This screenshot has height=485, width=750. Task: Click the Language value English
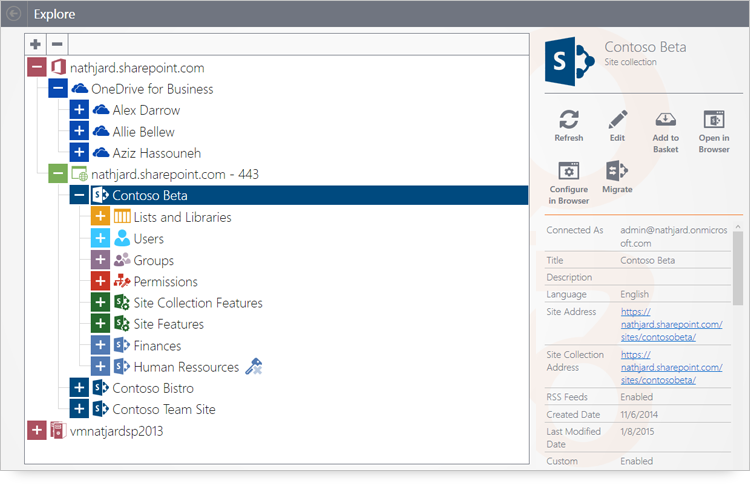pos(635,294)
